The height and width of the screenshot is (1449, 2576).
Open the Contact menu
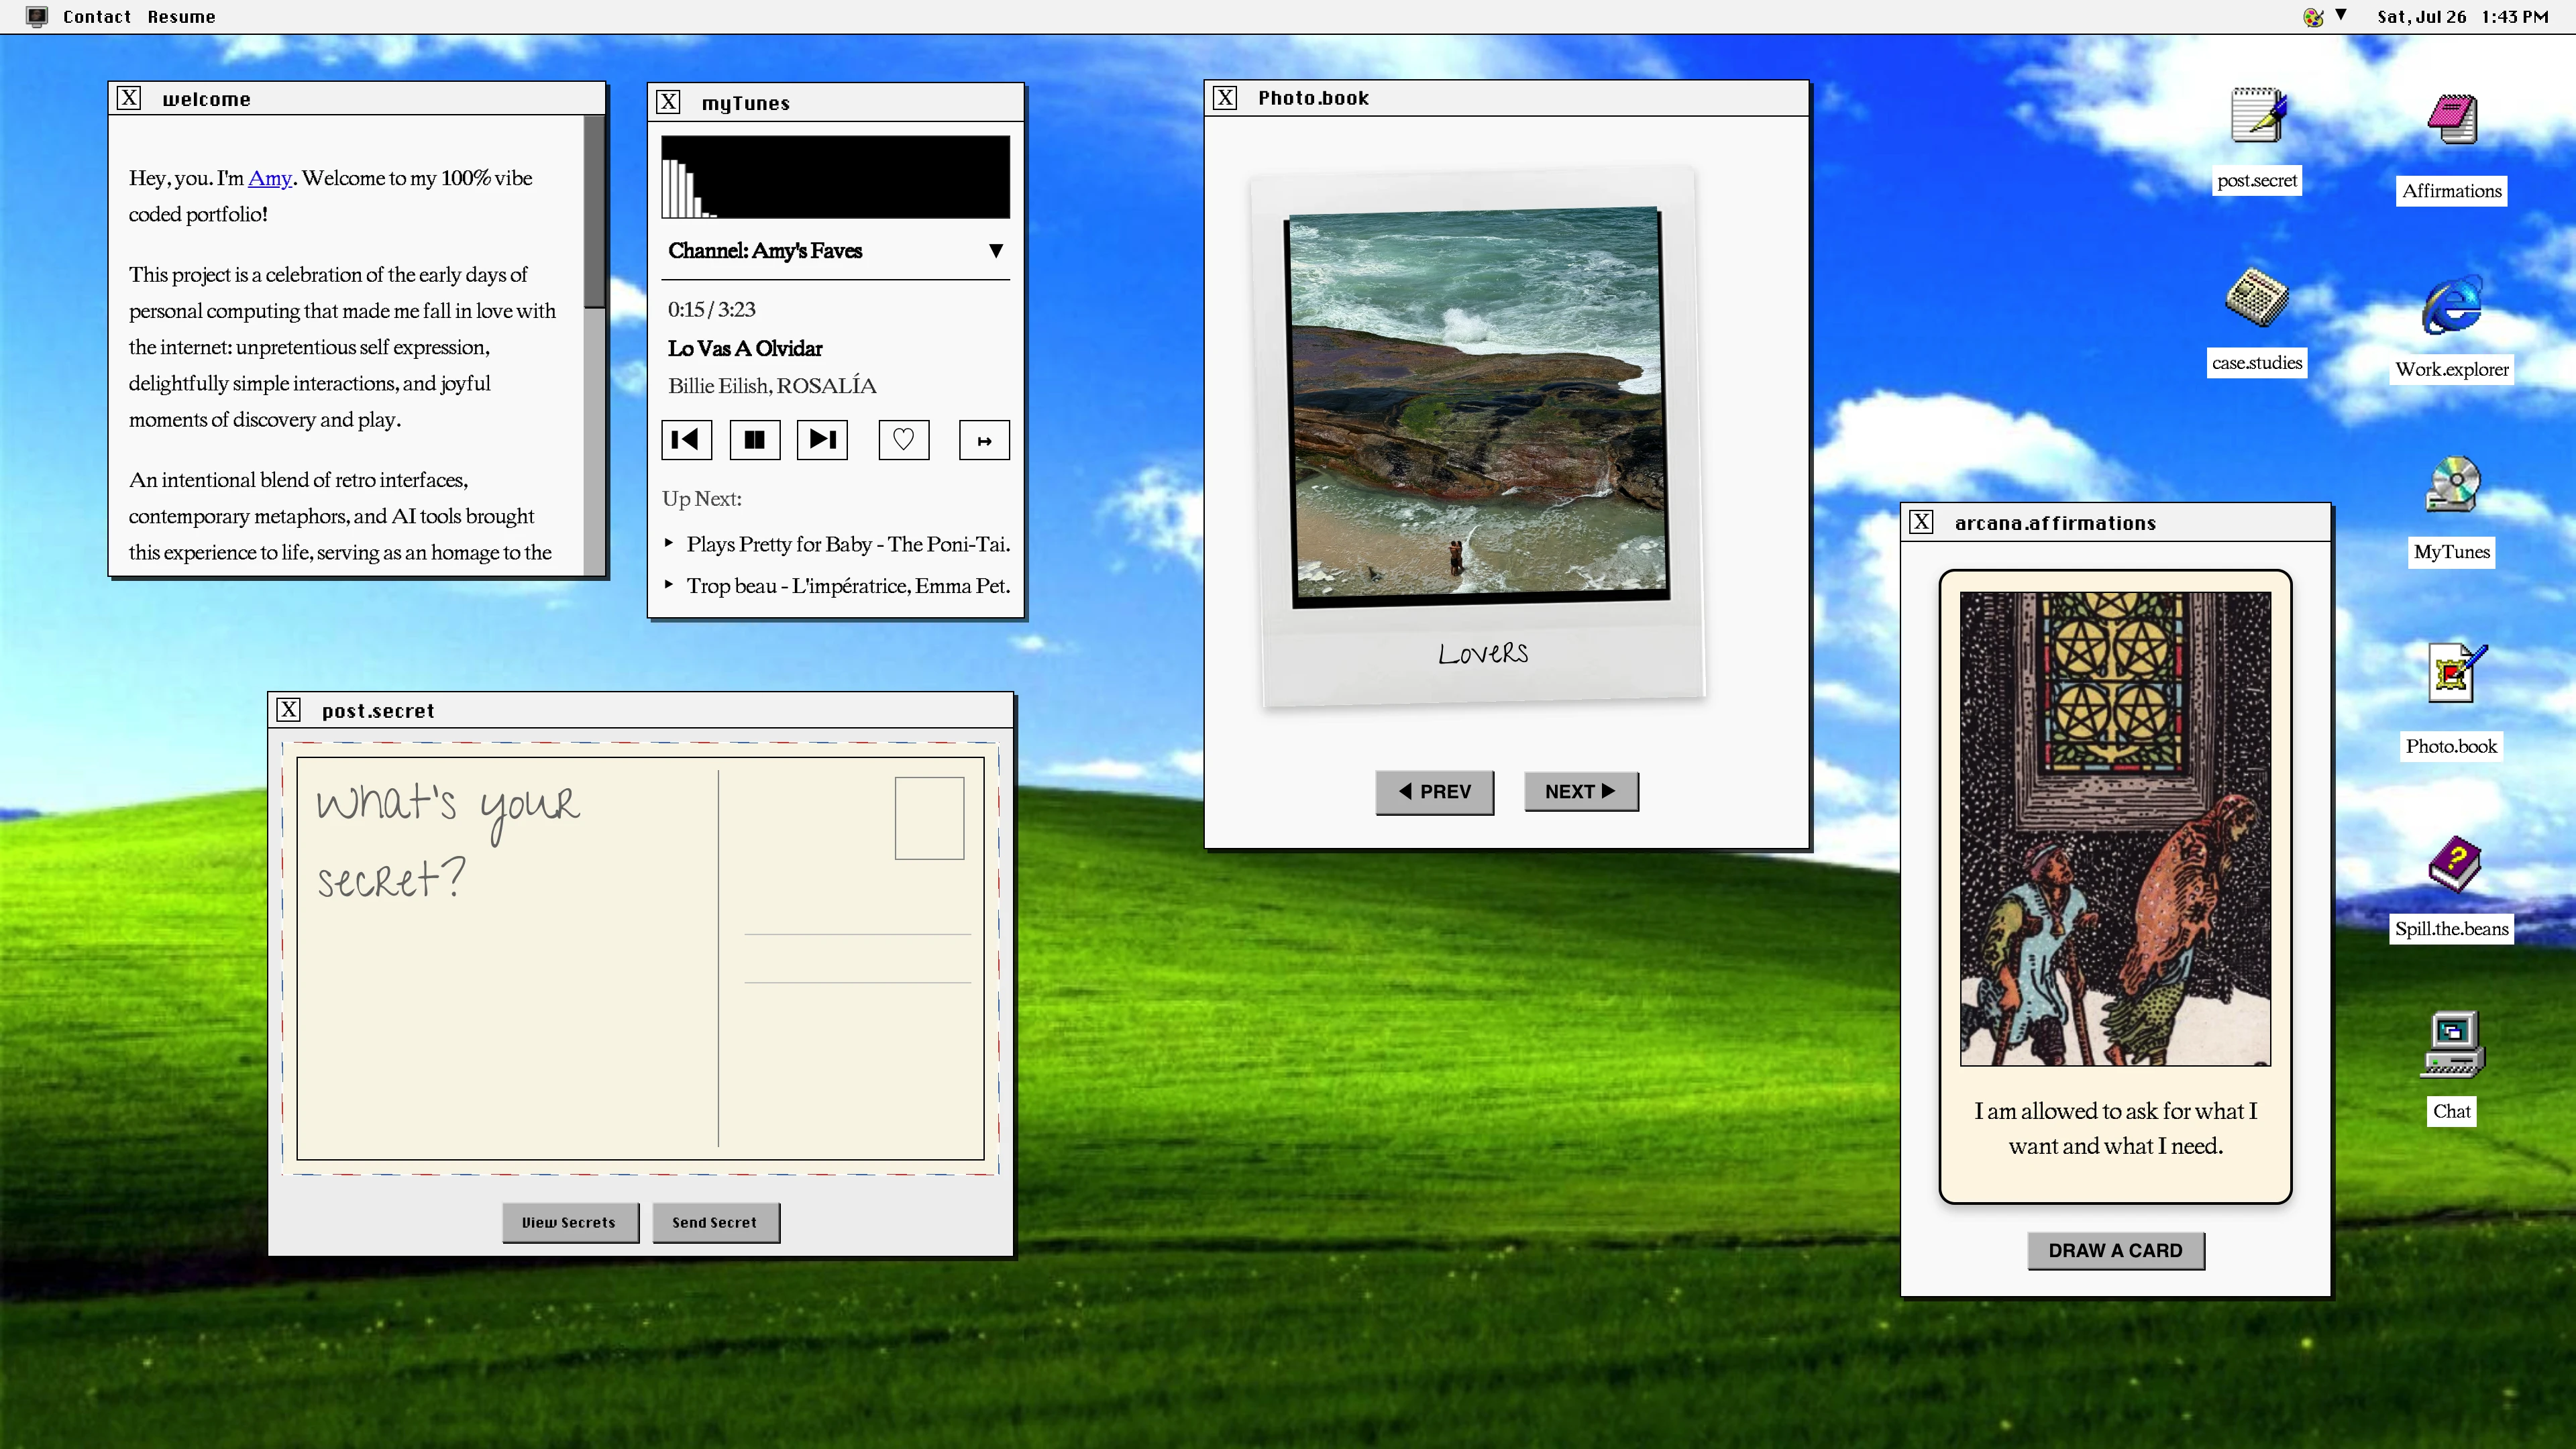pos(97,16)
